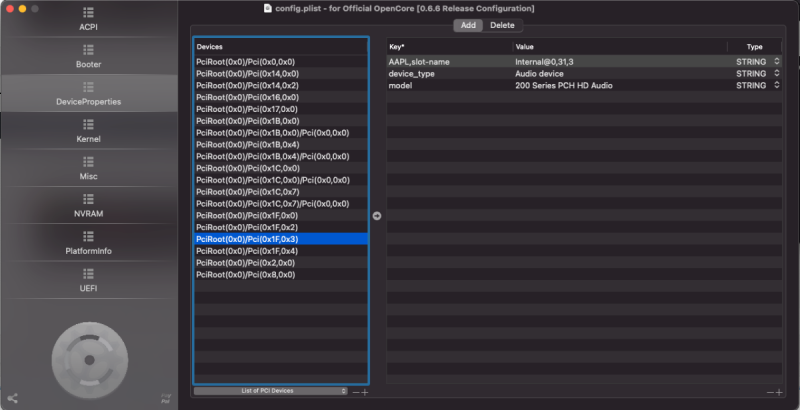Viewport: 800px width, 410px height.
Task: Switch to the Delete tab
Action: point(502,25)
